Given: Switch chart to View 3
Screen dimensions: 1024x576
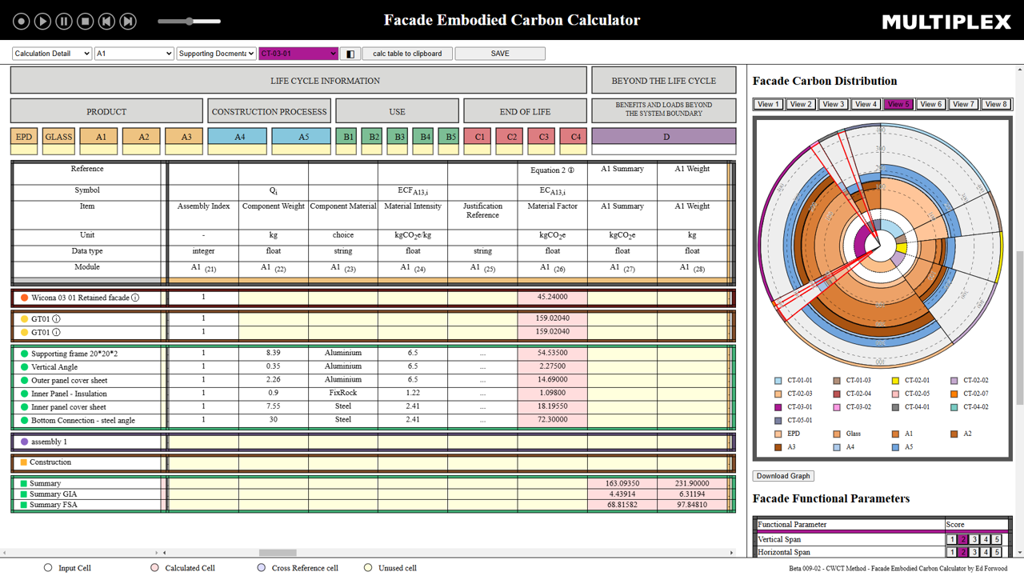Looking at the screenshot, I should 833,104.
